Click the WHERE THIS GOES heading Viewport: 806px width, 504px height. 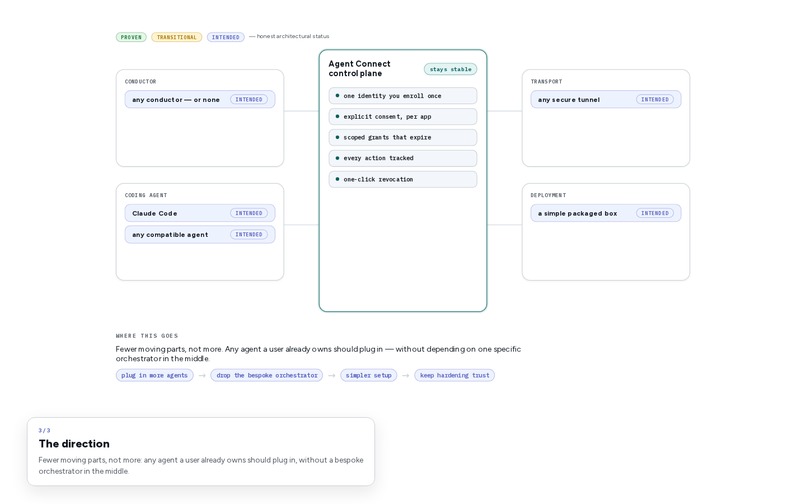pos(147,336)
